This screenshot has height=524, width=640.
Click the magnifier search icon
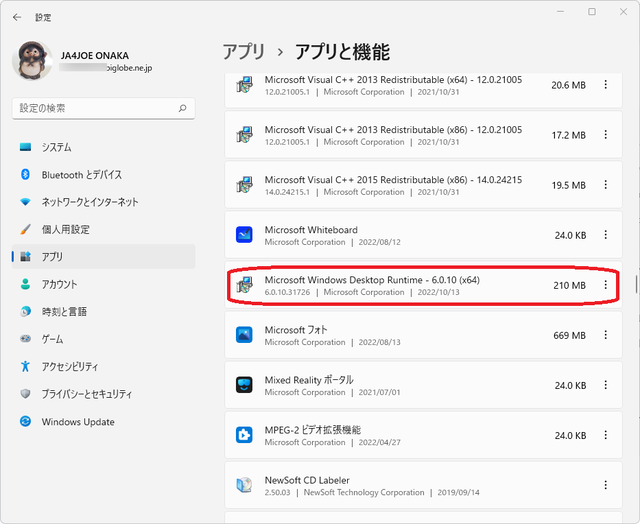point(182,108)
